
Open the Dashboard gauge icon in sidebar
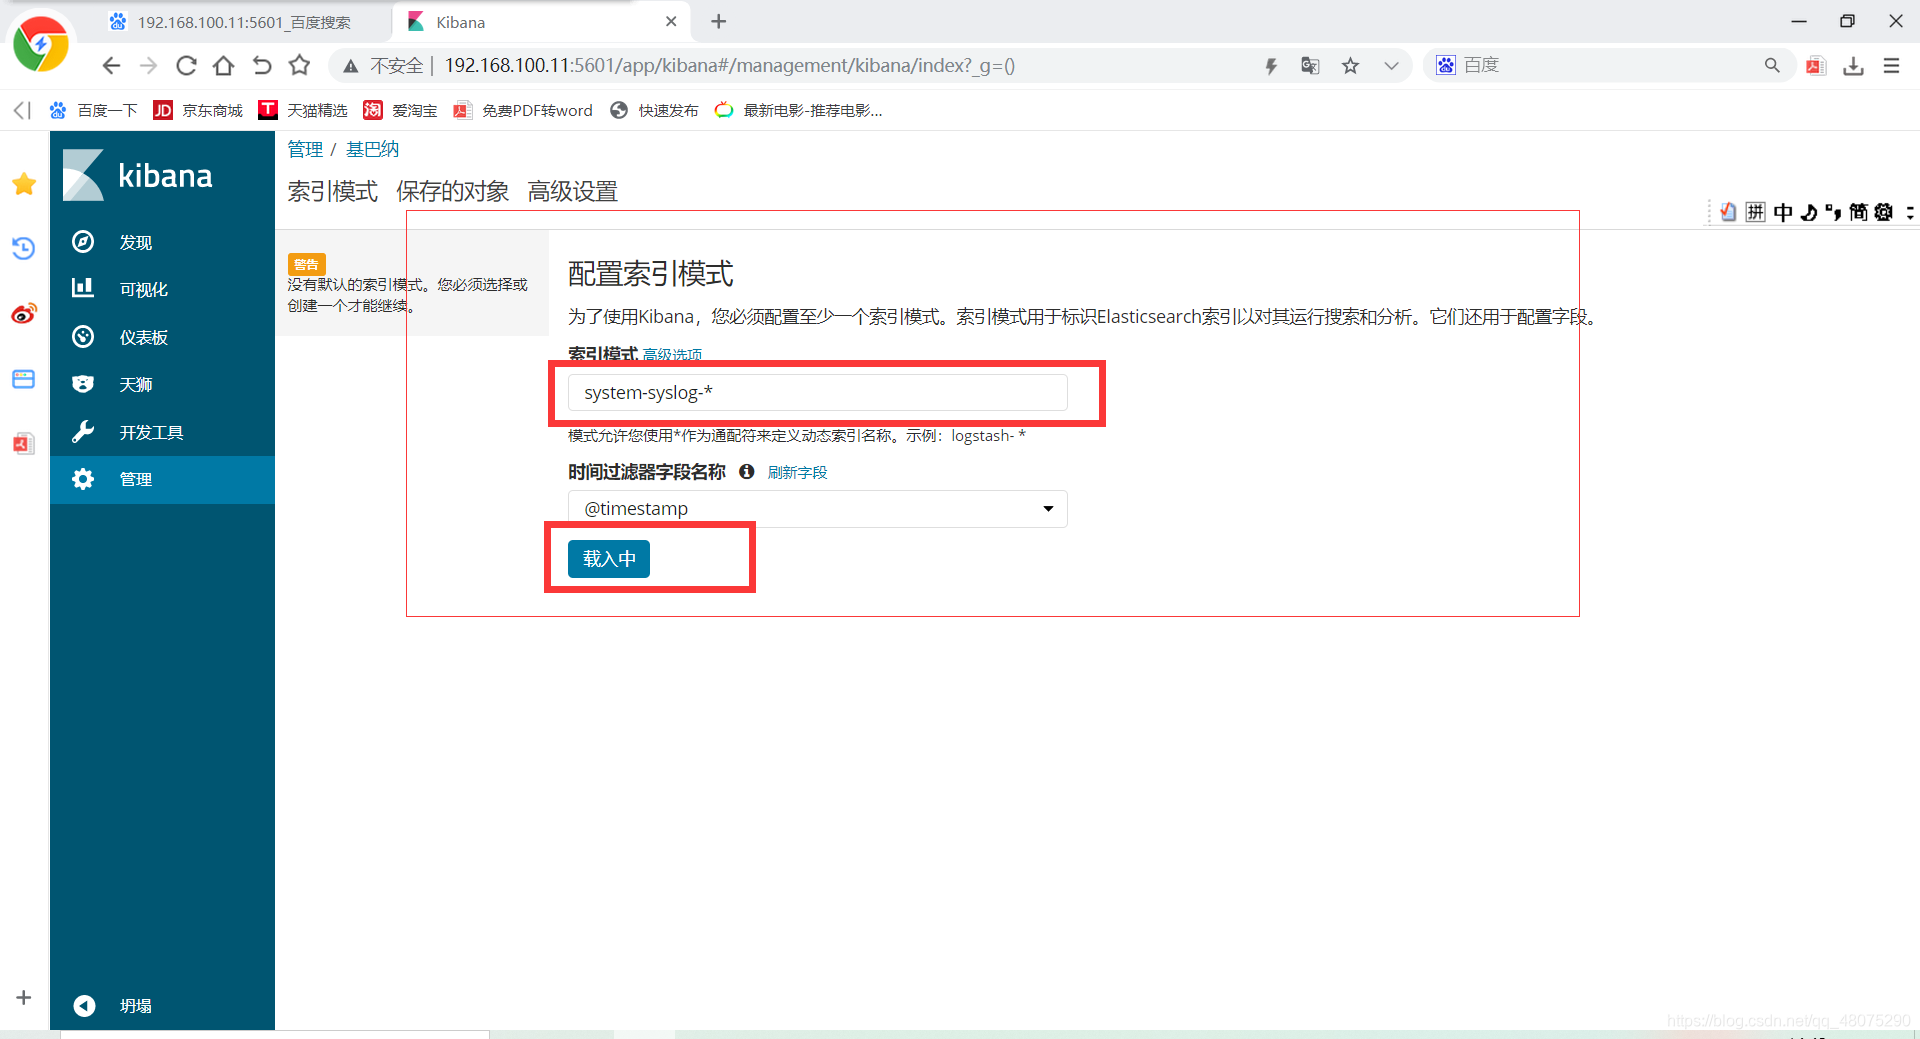(x=83, y=337)
